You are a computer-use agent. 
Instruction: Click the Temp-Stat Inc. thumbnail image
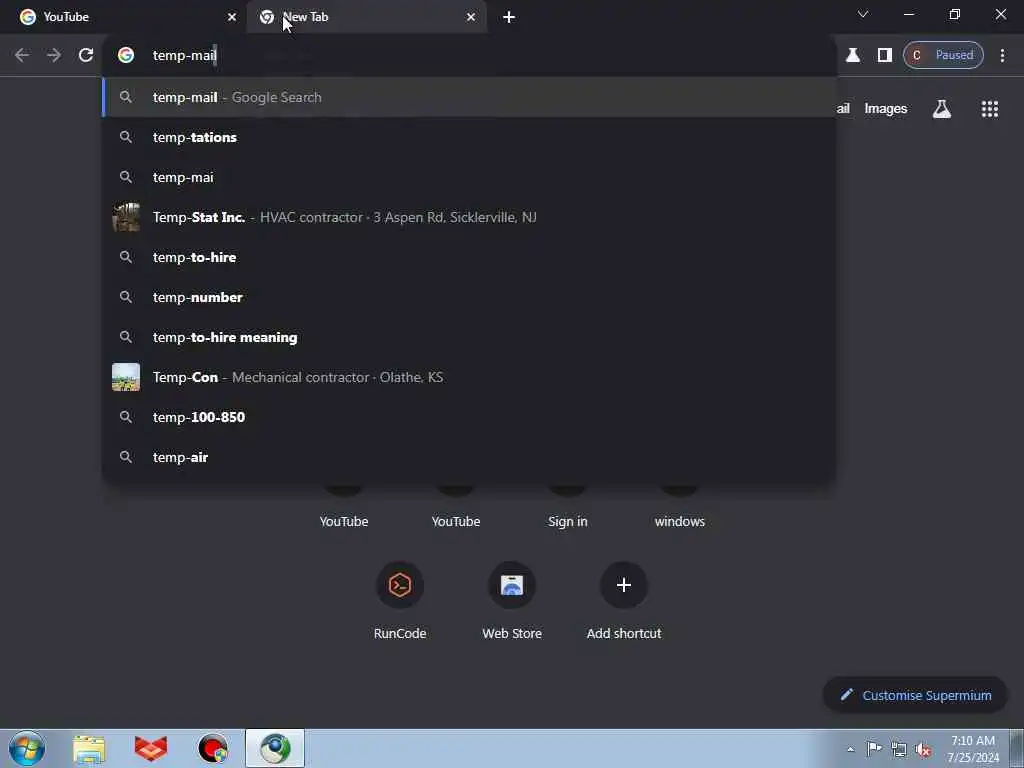[126, 217]
